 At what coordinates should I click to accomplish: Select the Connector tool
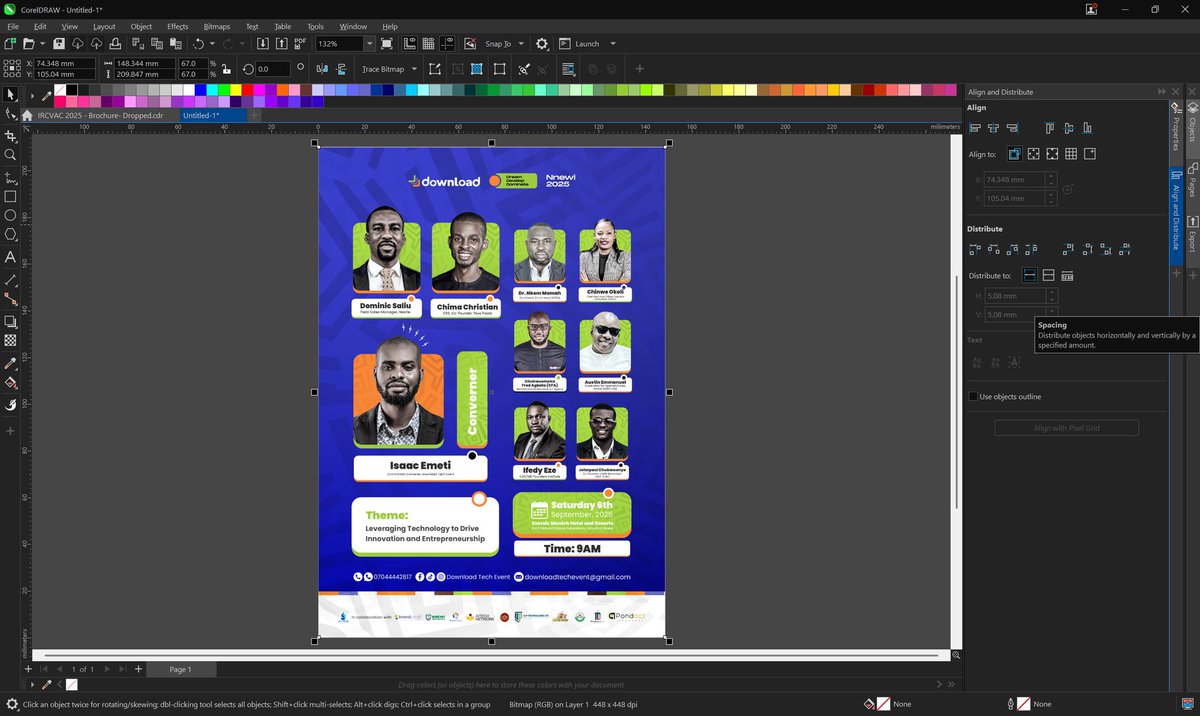[10, 299]
